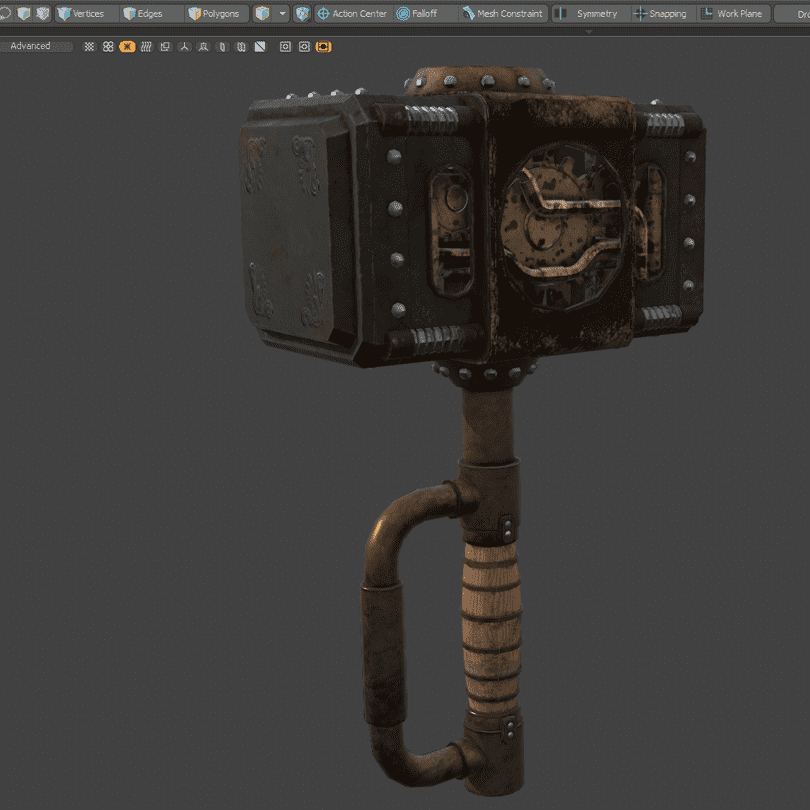Click the orange-highlighted cube selection mode icon
The height and width of the screenshot is (810, 810).
pyautogui.click(x=262, y=14)
